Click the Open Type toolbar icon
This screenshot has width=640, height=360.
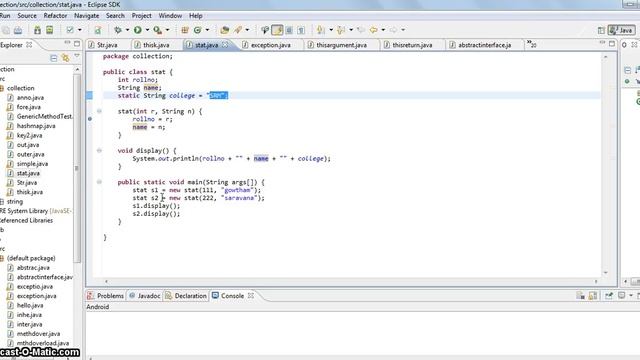pyautogui.click(x=224, y=30)
